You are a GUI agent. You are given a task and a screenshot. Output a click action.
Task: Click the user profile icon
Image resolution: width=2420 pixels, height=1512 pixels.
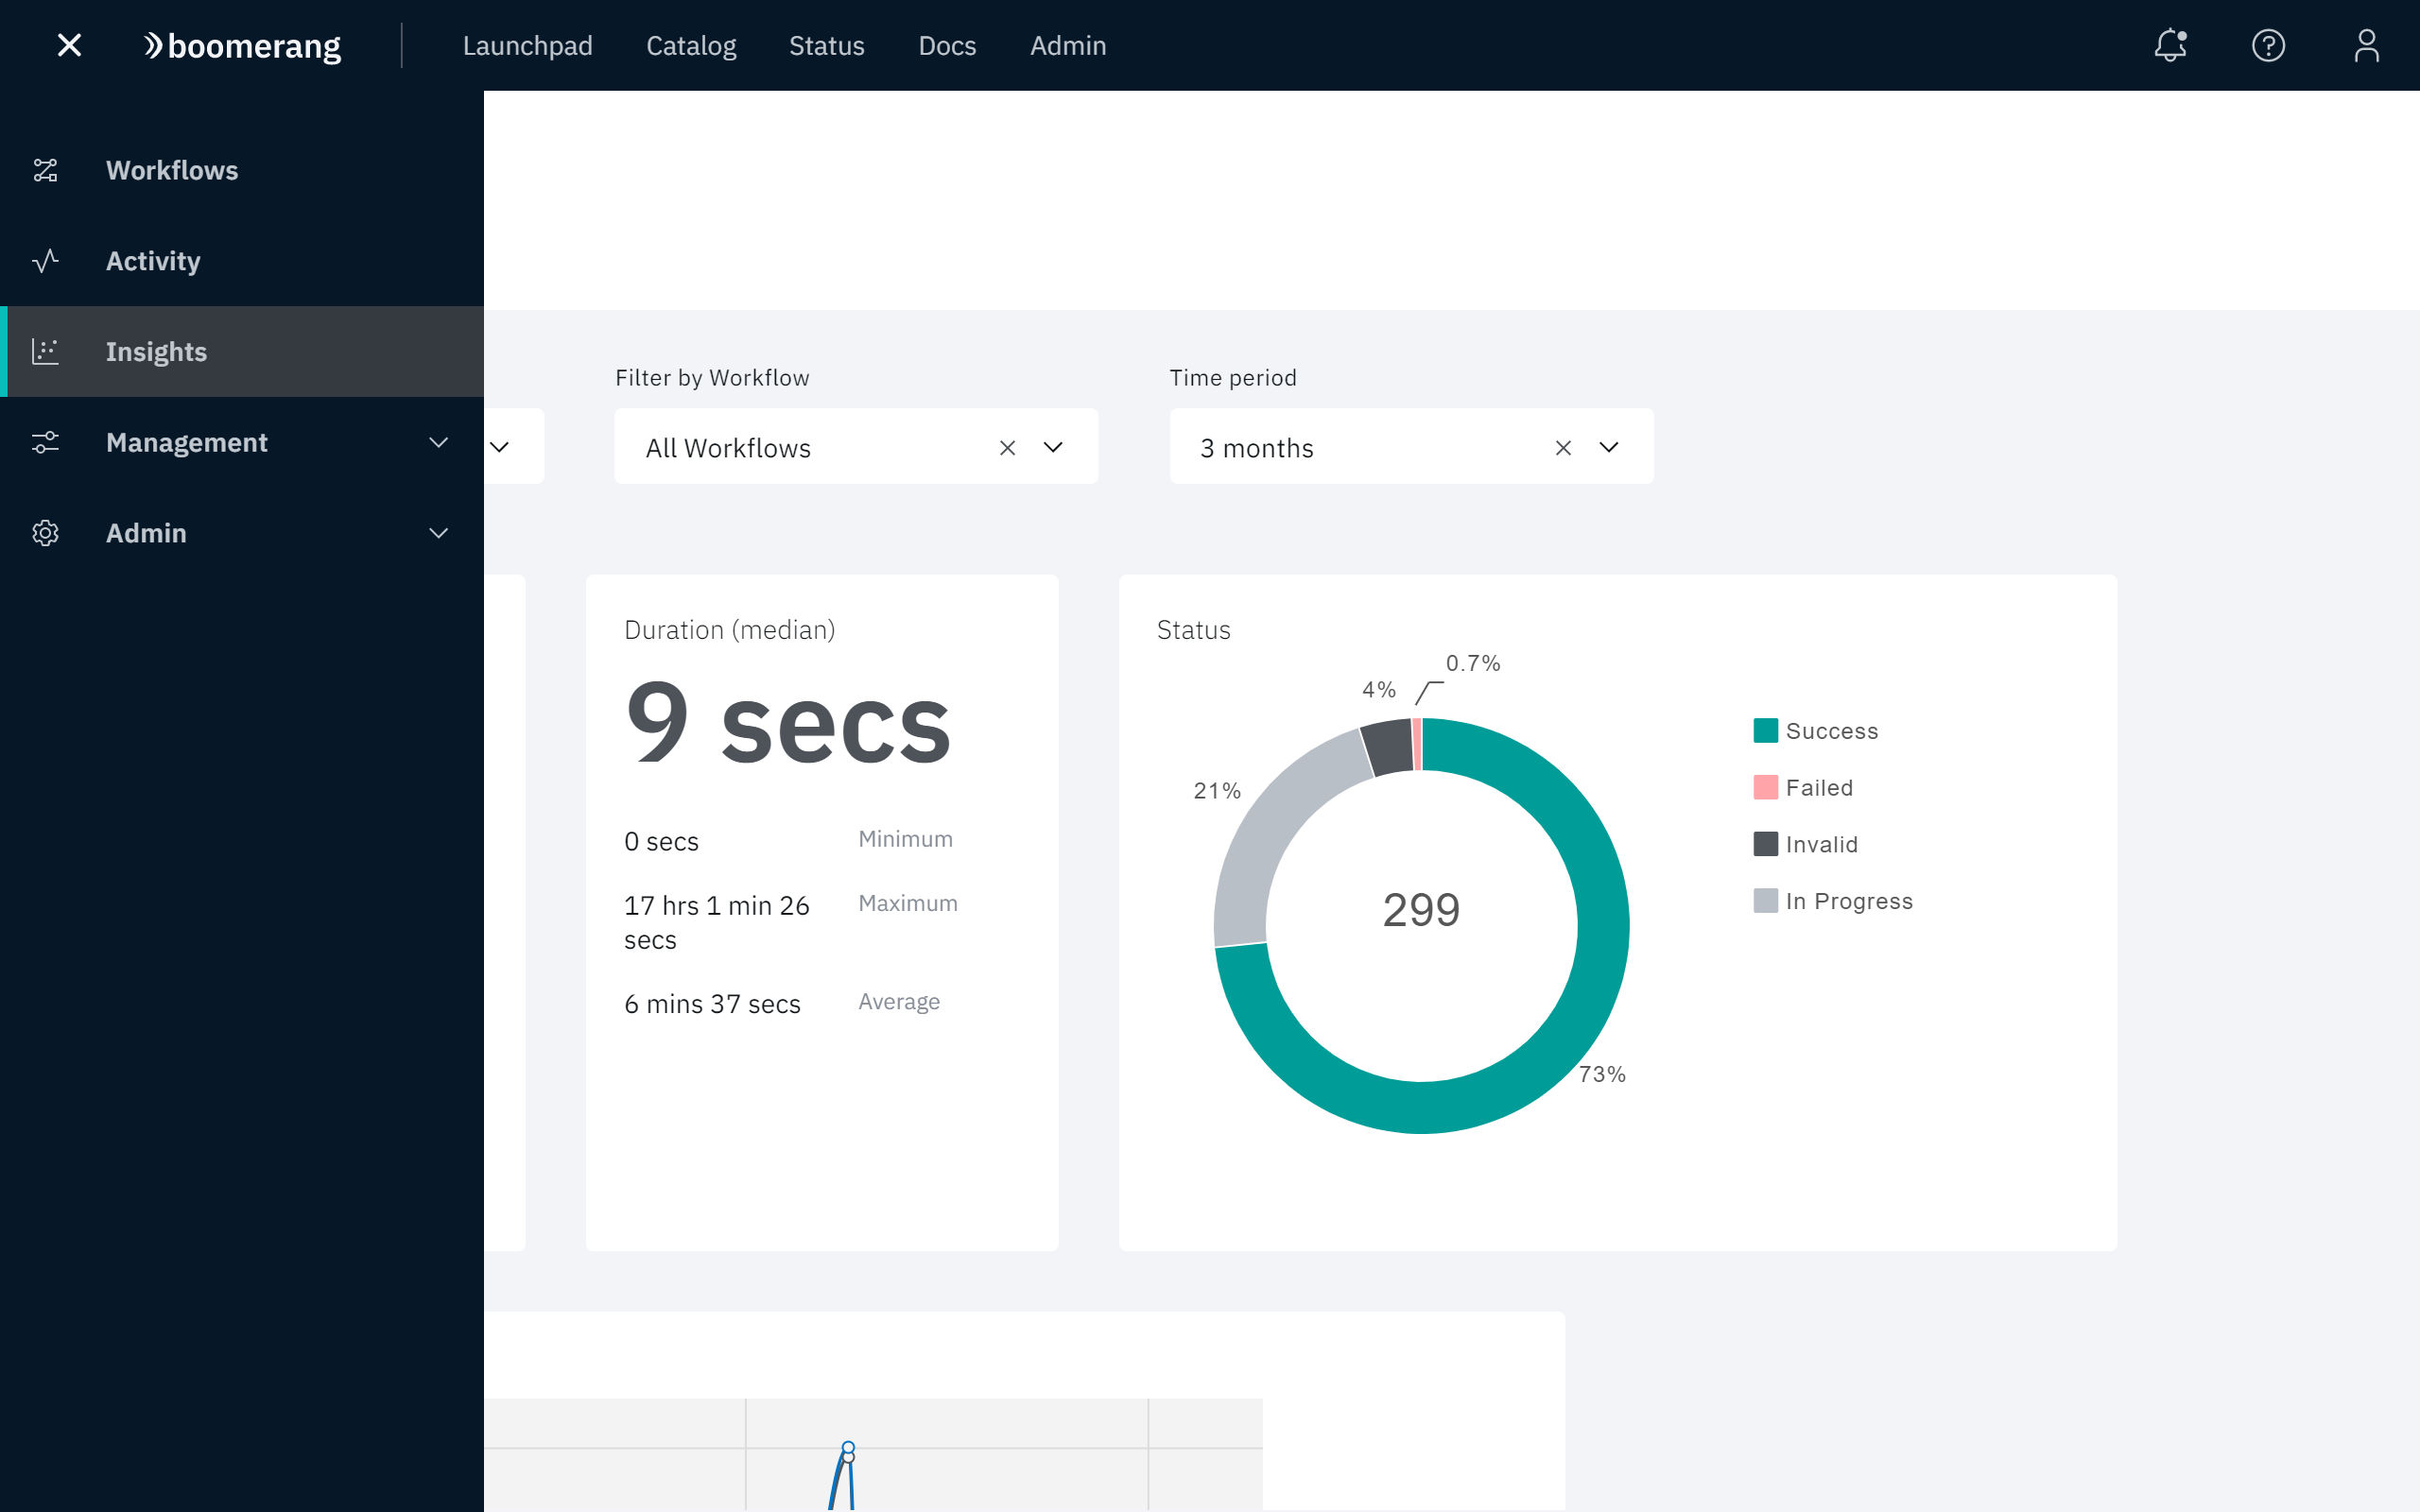coord(2364,45)
